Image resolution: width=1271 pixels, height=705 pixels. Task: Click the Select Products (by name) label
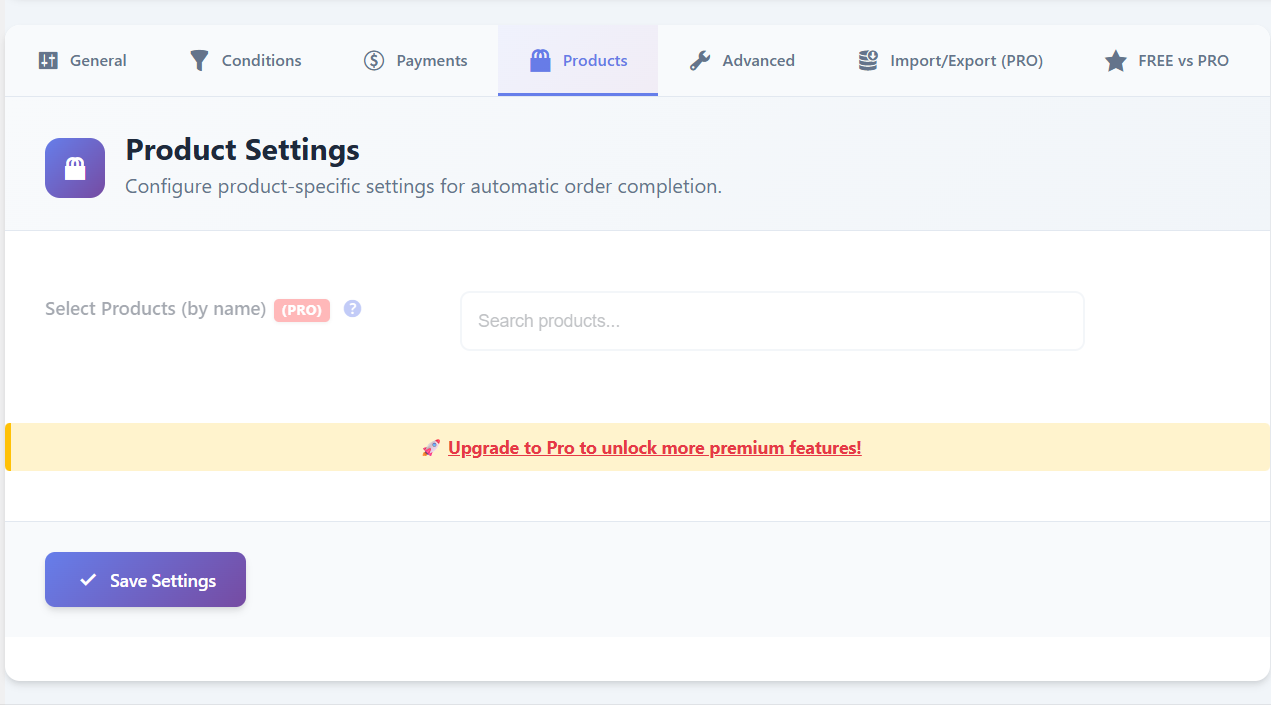(x=155, y=309)
